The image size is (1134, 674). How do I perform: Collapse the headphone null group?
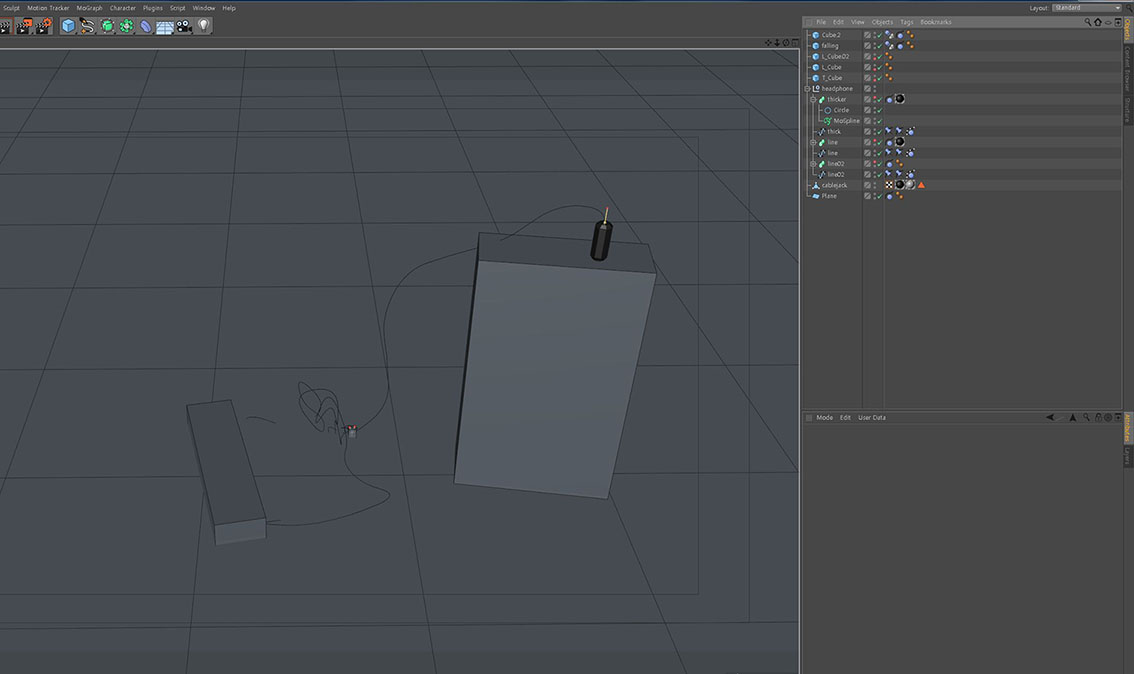pyautogui.click(x=808, y=88)
